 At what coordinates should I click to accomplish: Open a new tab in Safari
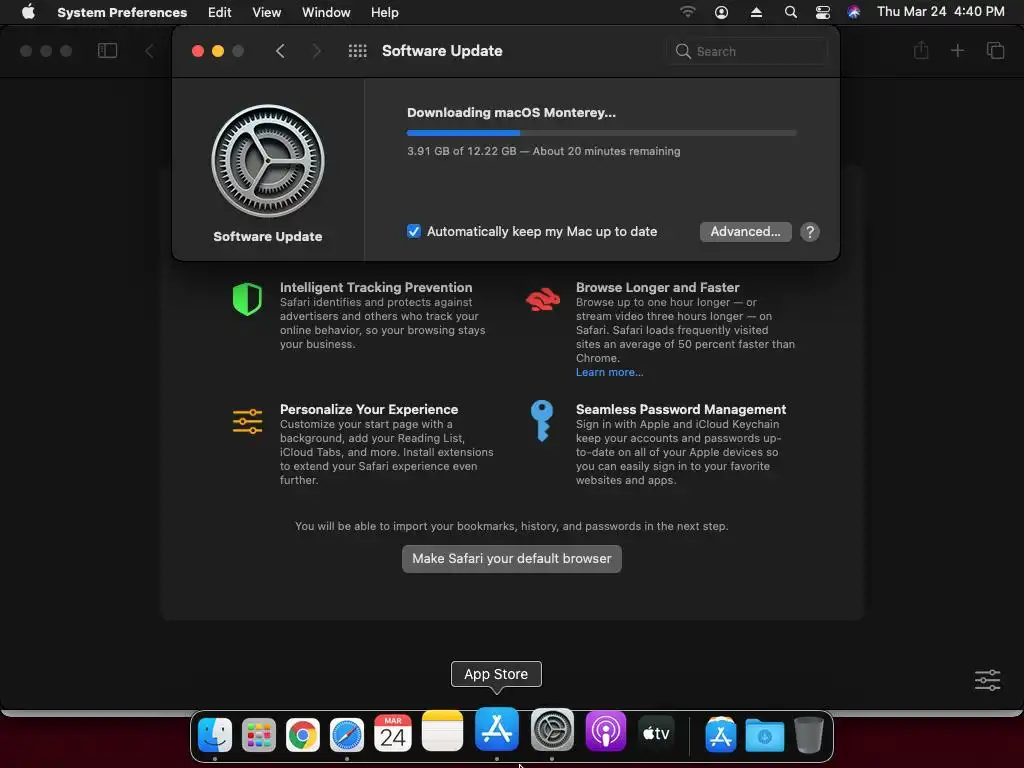(957, 50)
